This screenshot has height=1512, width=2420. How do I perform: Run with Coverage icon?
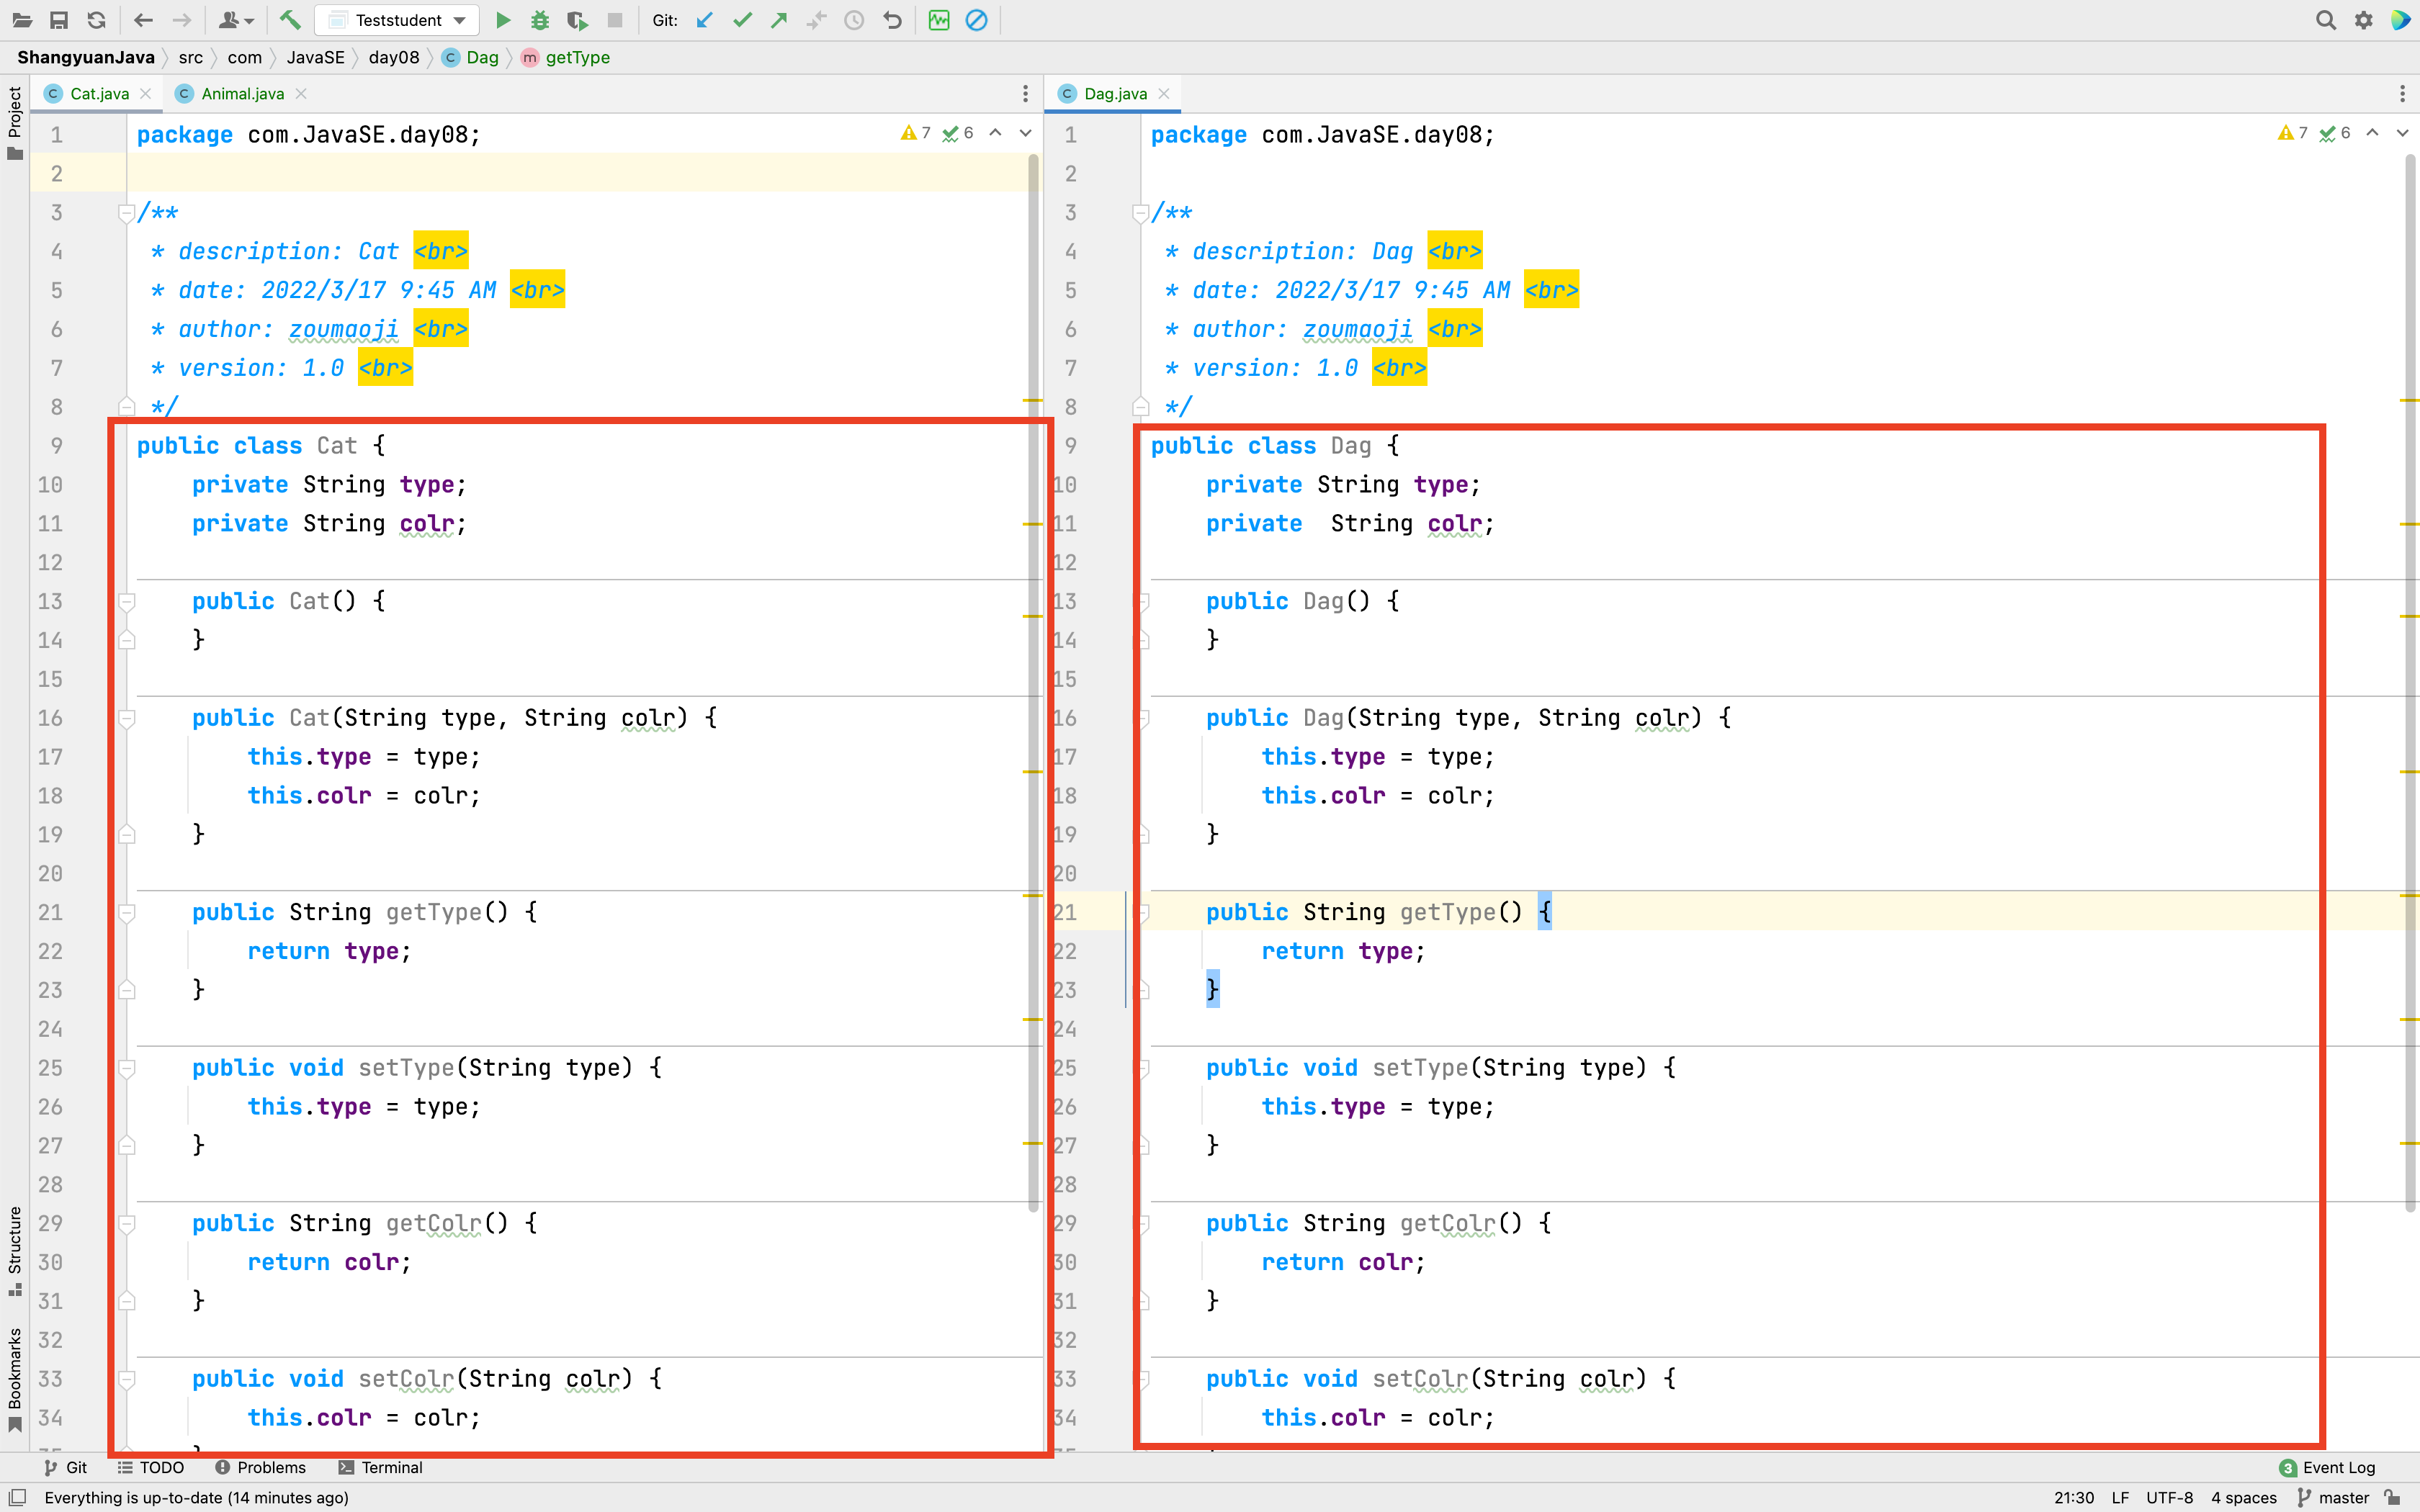point(577,20)
